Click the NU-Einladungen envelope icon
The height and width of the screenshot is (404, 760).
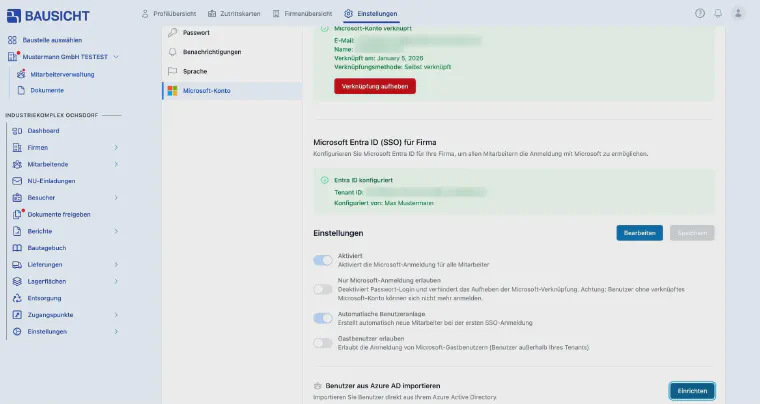(x=17, y=181)
